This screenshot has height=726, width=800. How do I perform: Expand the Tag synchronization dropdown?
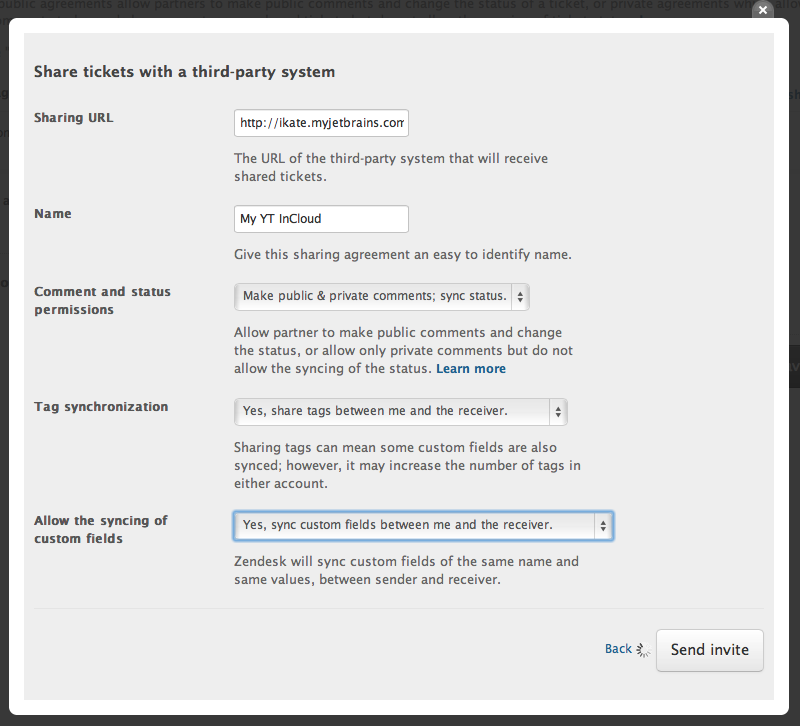coord(400,411)
